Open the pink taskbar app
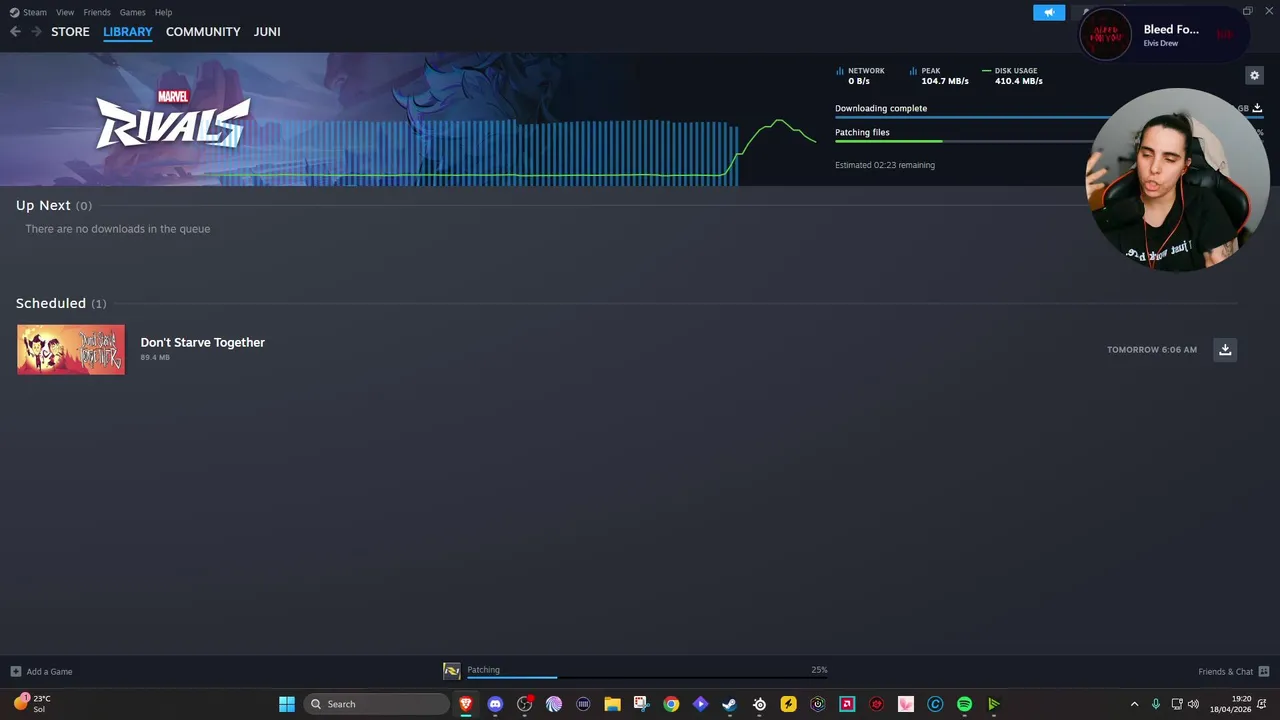1280x720 pixels. click(906, 704)
